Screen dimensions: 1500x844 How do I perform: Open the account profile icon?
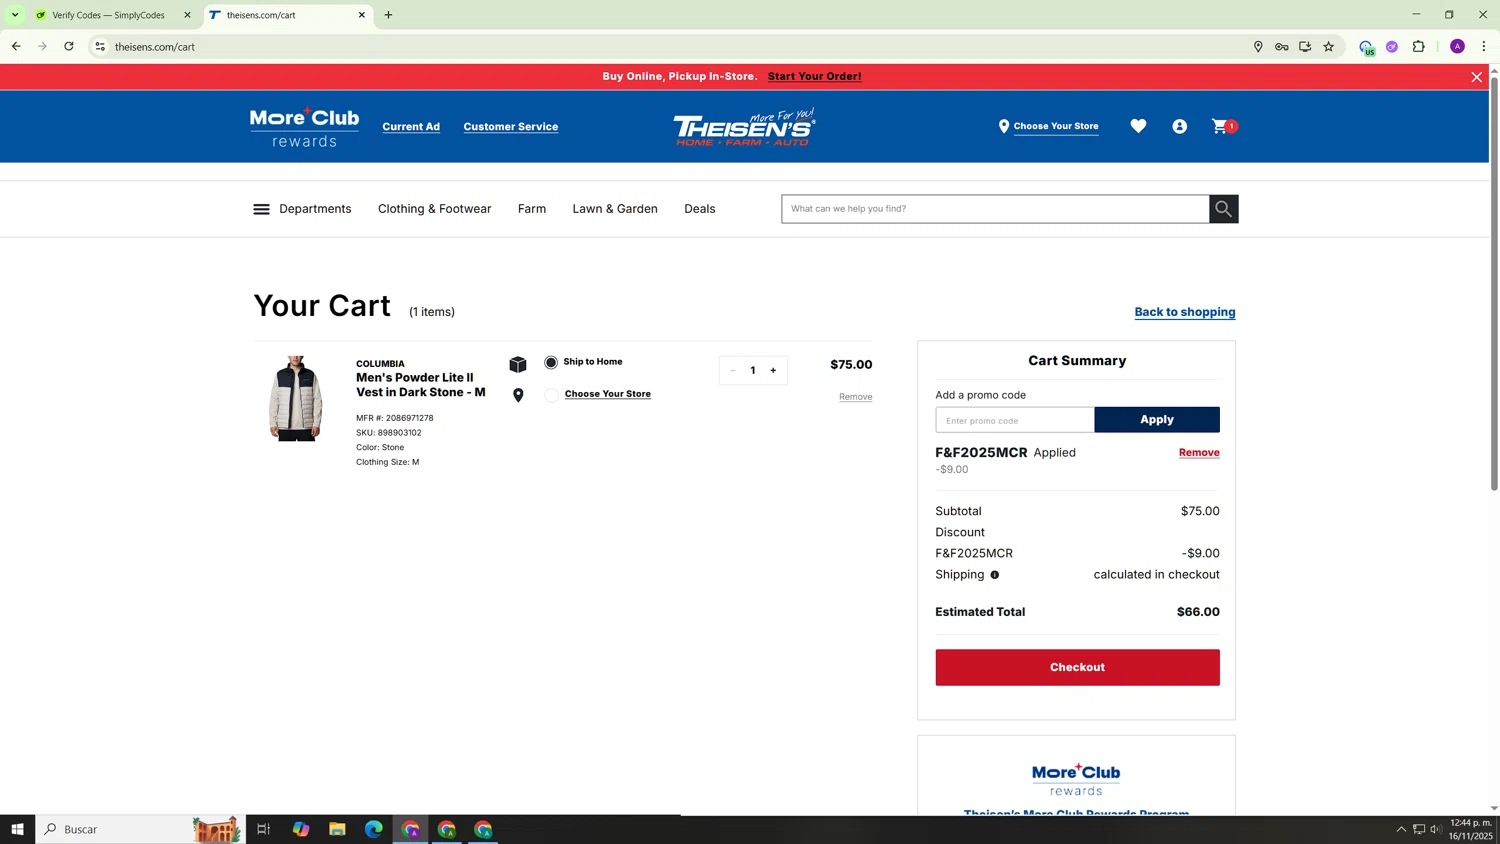(1180, 126)
